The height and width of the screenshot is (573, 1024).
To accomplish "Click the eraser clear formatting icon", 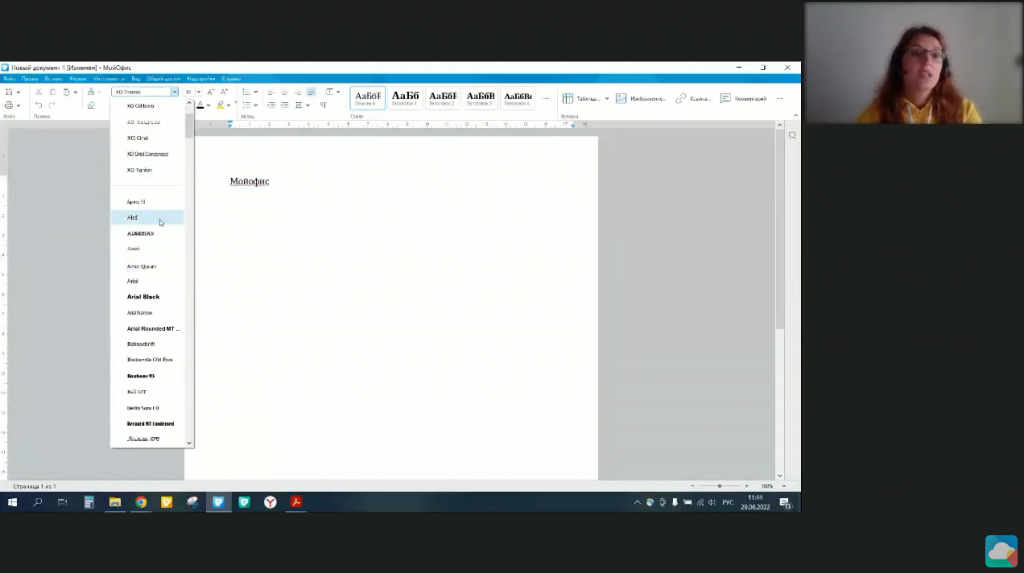I will coord(91,105).
